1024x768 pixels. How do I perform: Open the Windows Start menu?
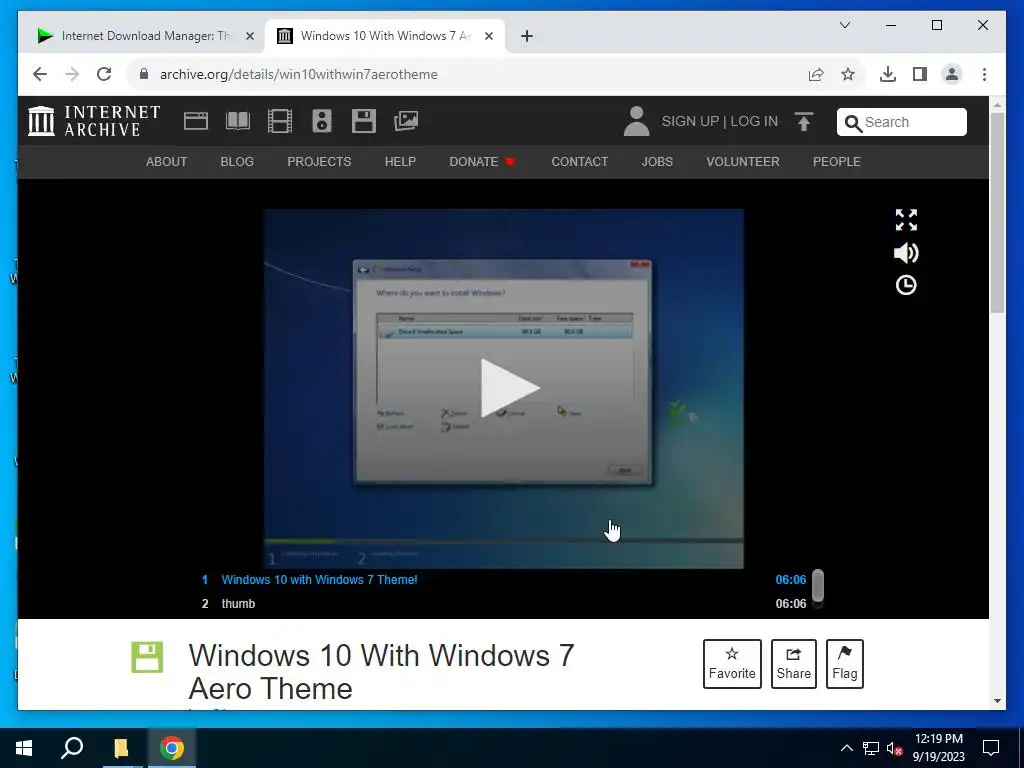point(24,748)
